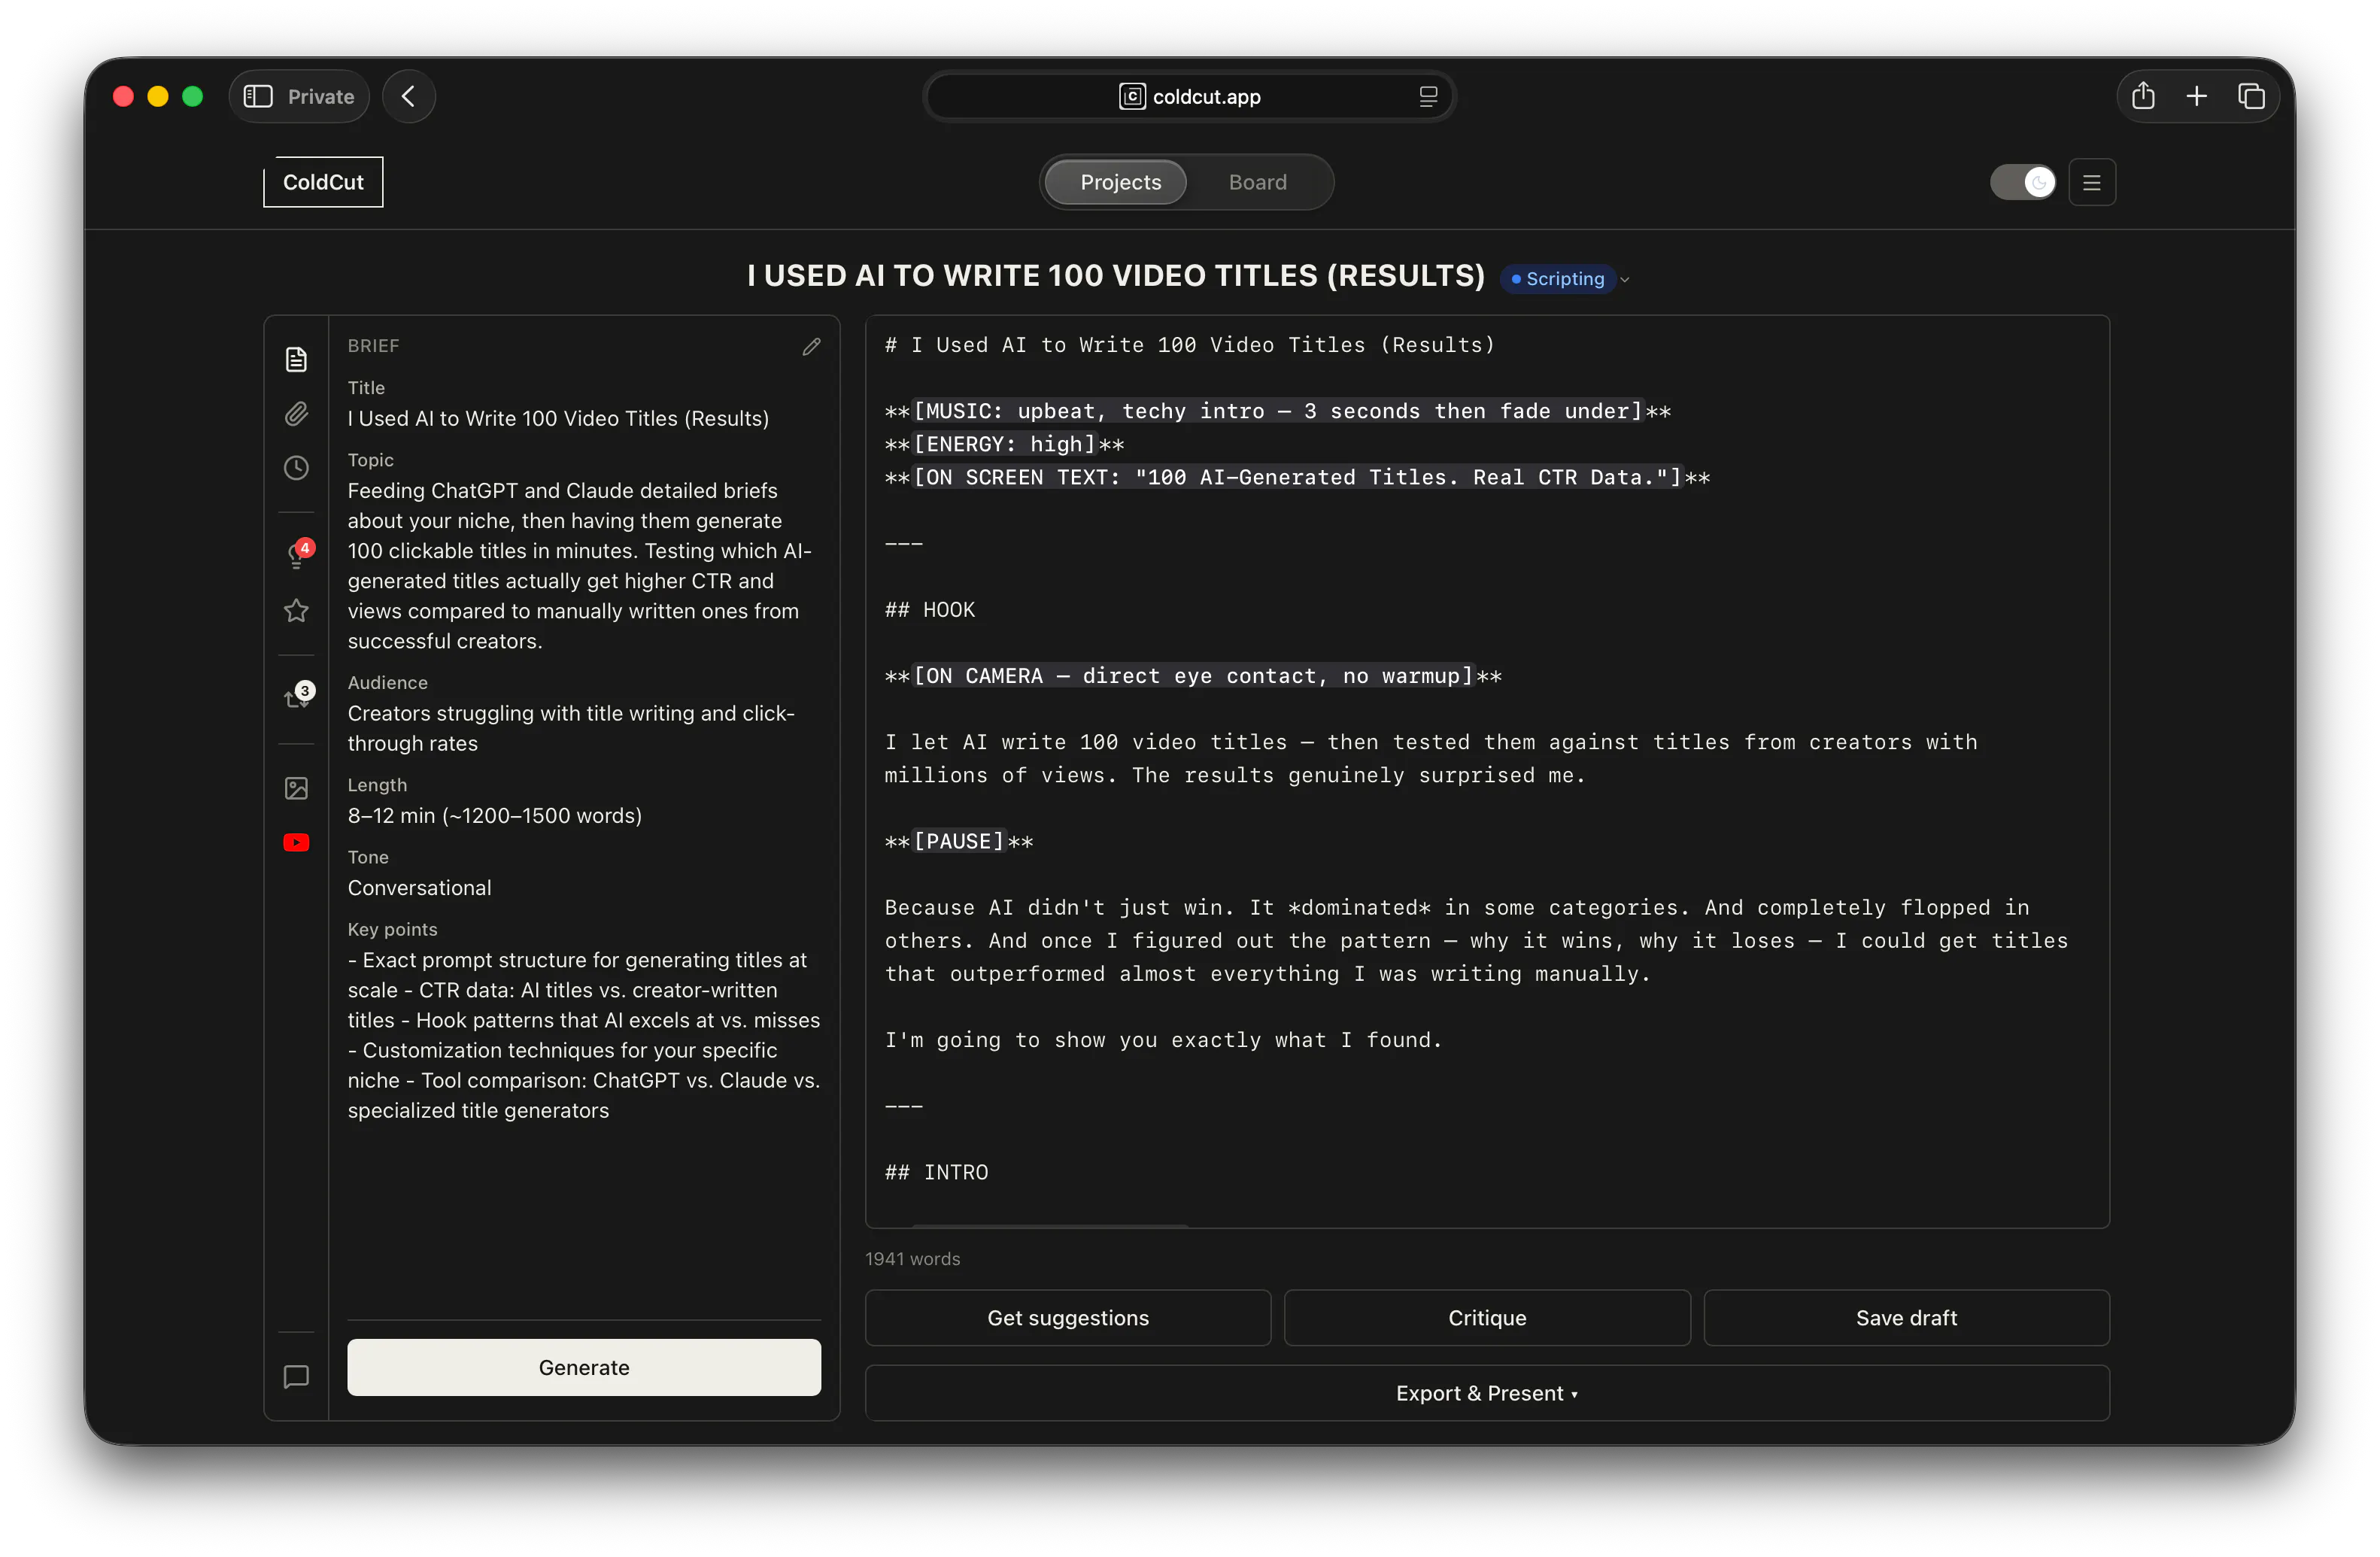Open the thumbnail image icon
This screenshot has width=2380, height=1557.
click(296, 788)
